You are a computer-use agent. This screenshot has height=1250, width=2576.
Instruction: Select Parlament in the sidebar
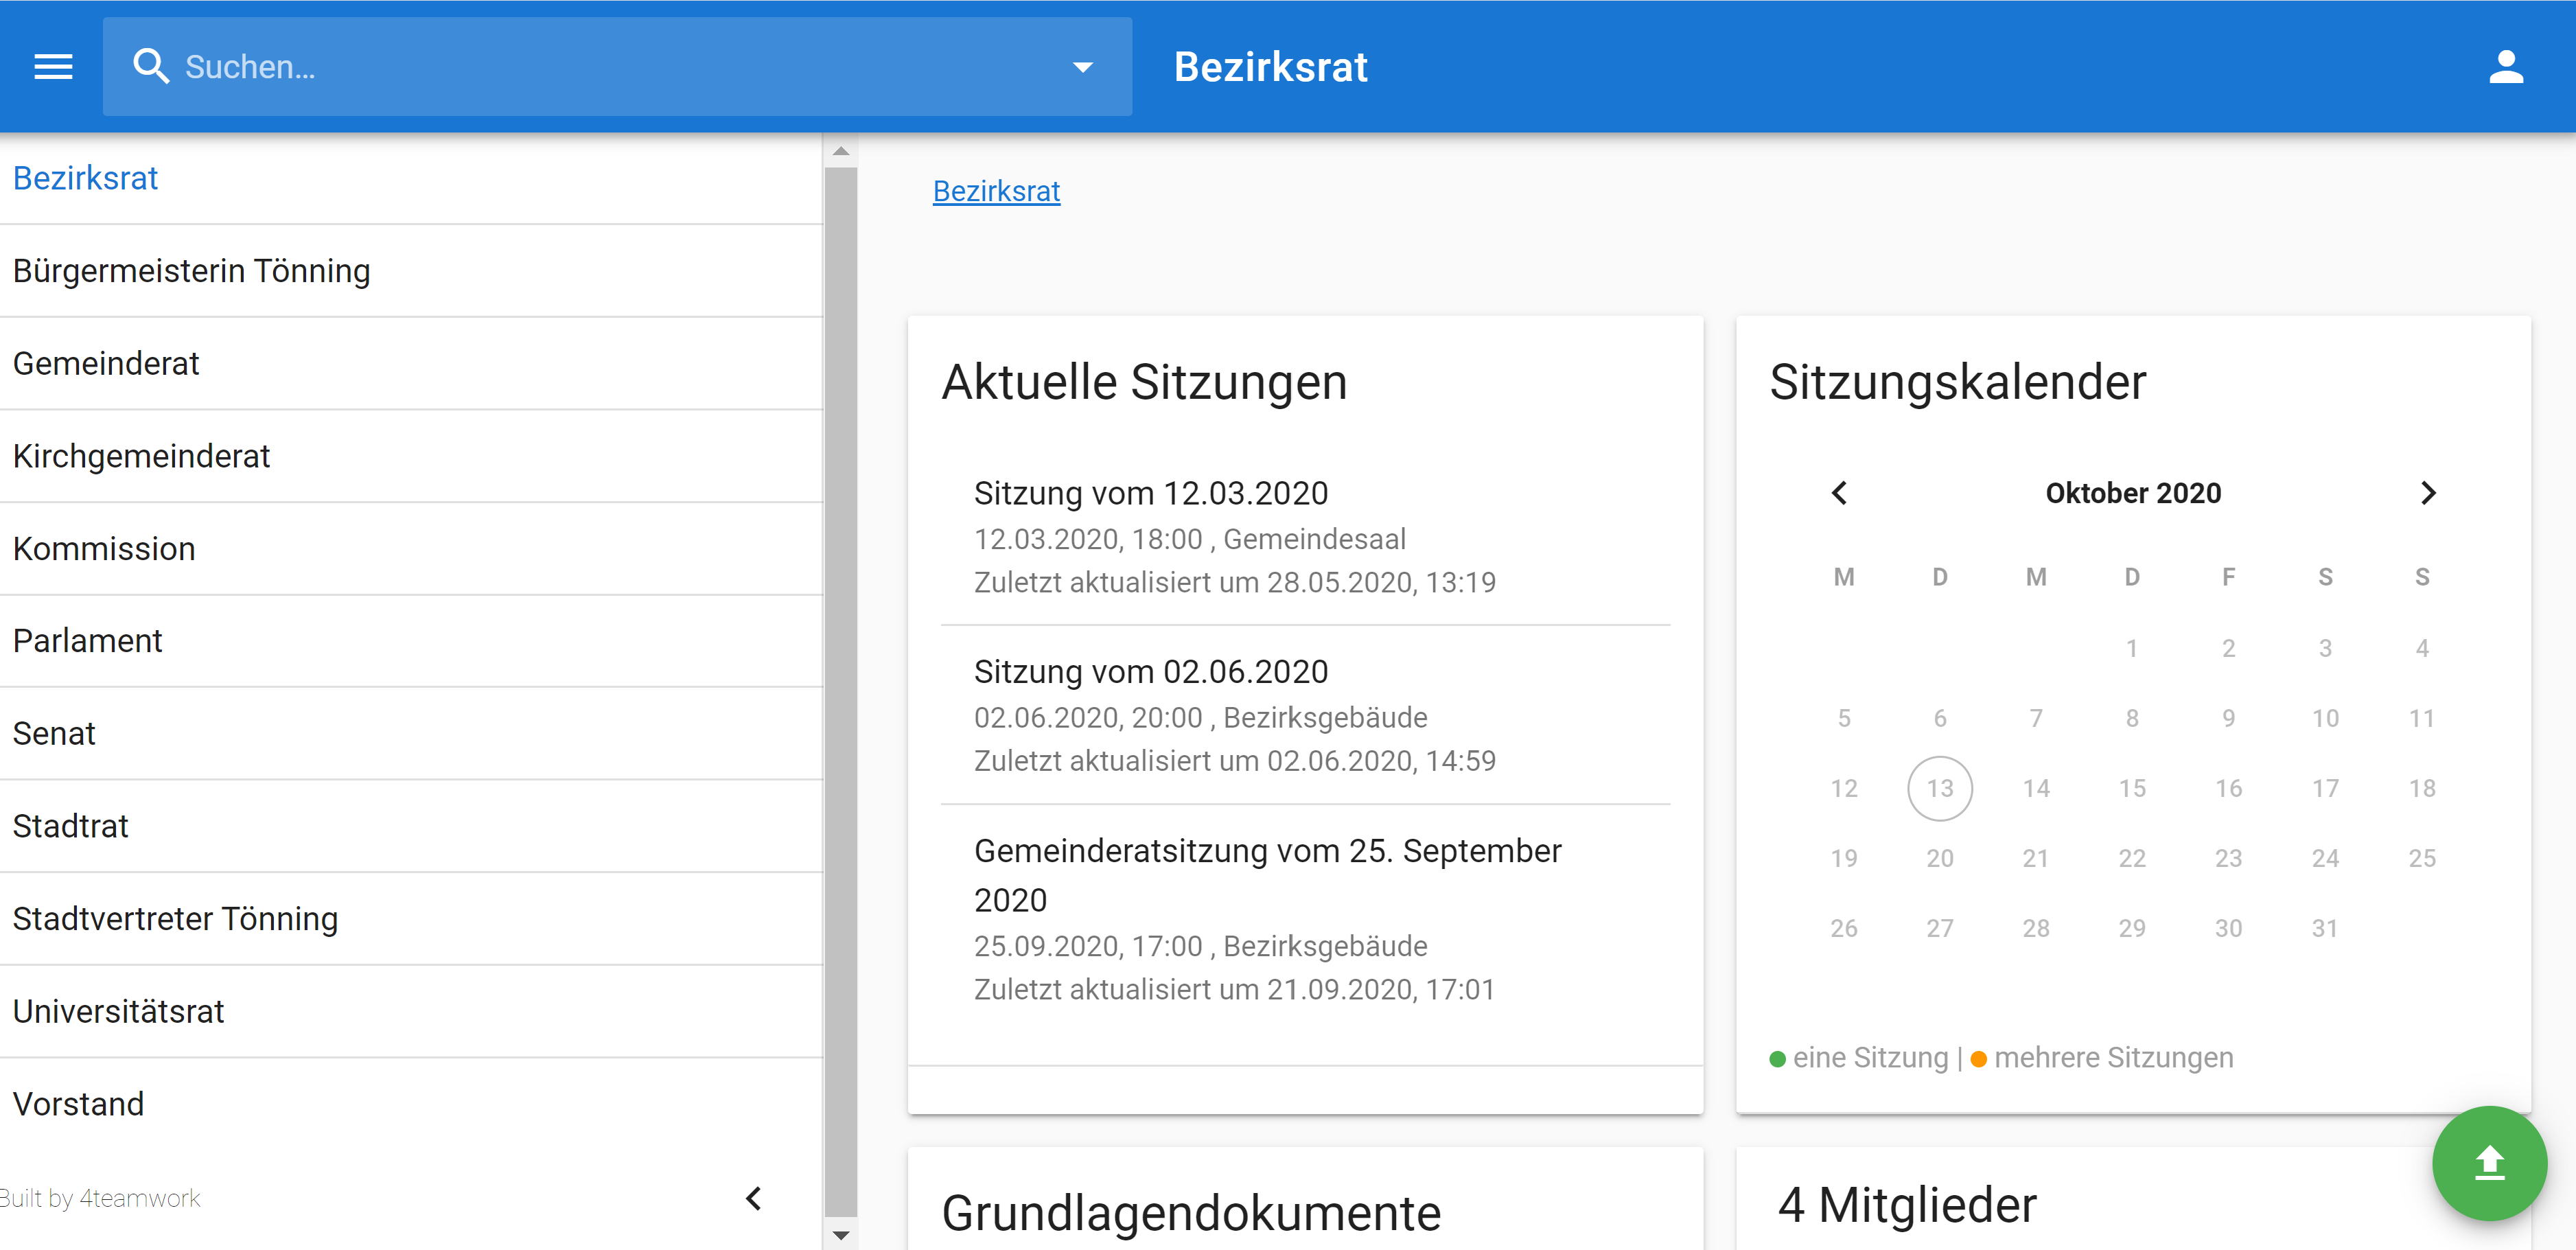(x=88, y=641)
